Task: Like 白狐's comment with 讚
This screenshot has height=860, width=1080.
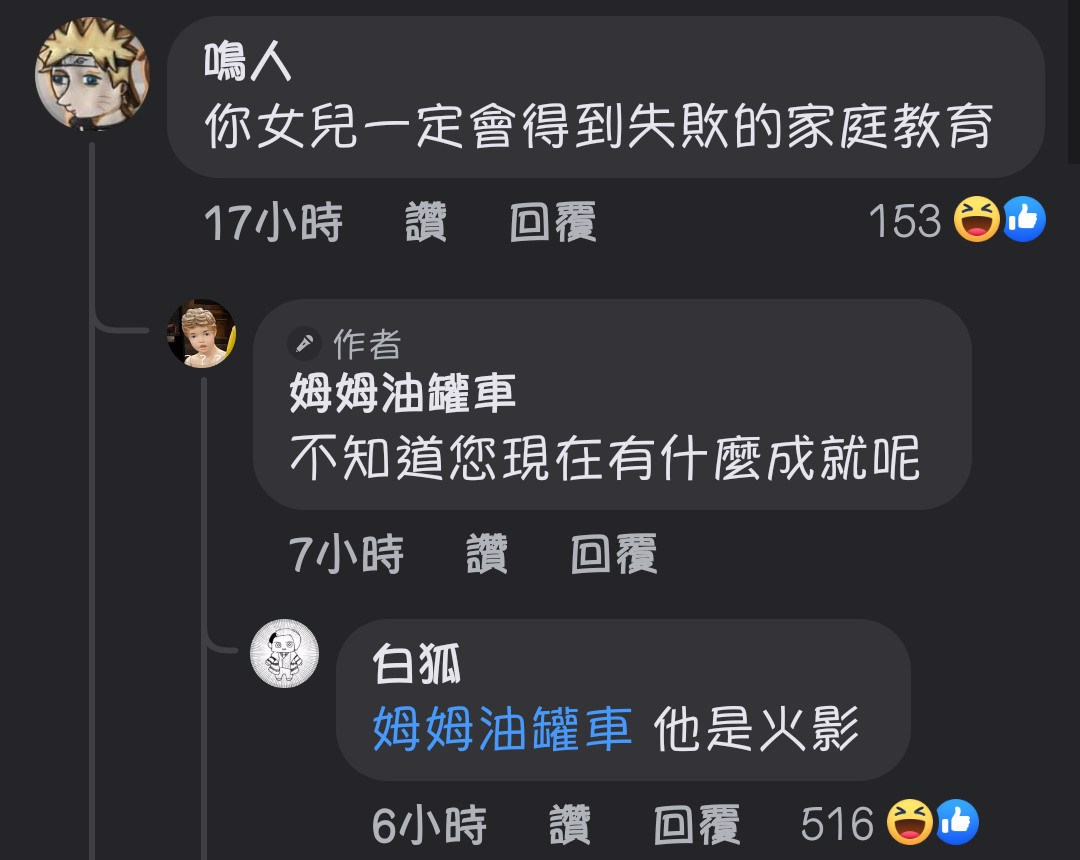Action: tap(570, 824)
